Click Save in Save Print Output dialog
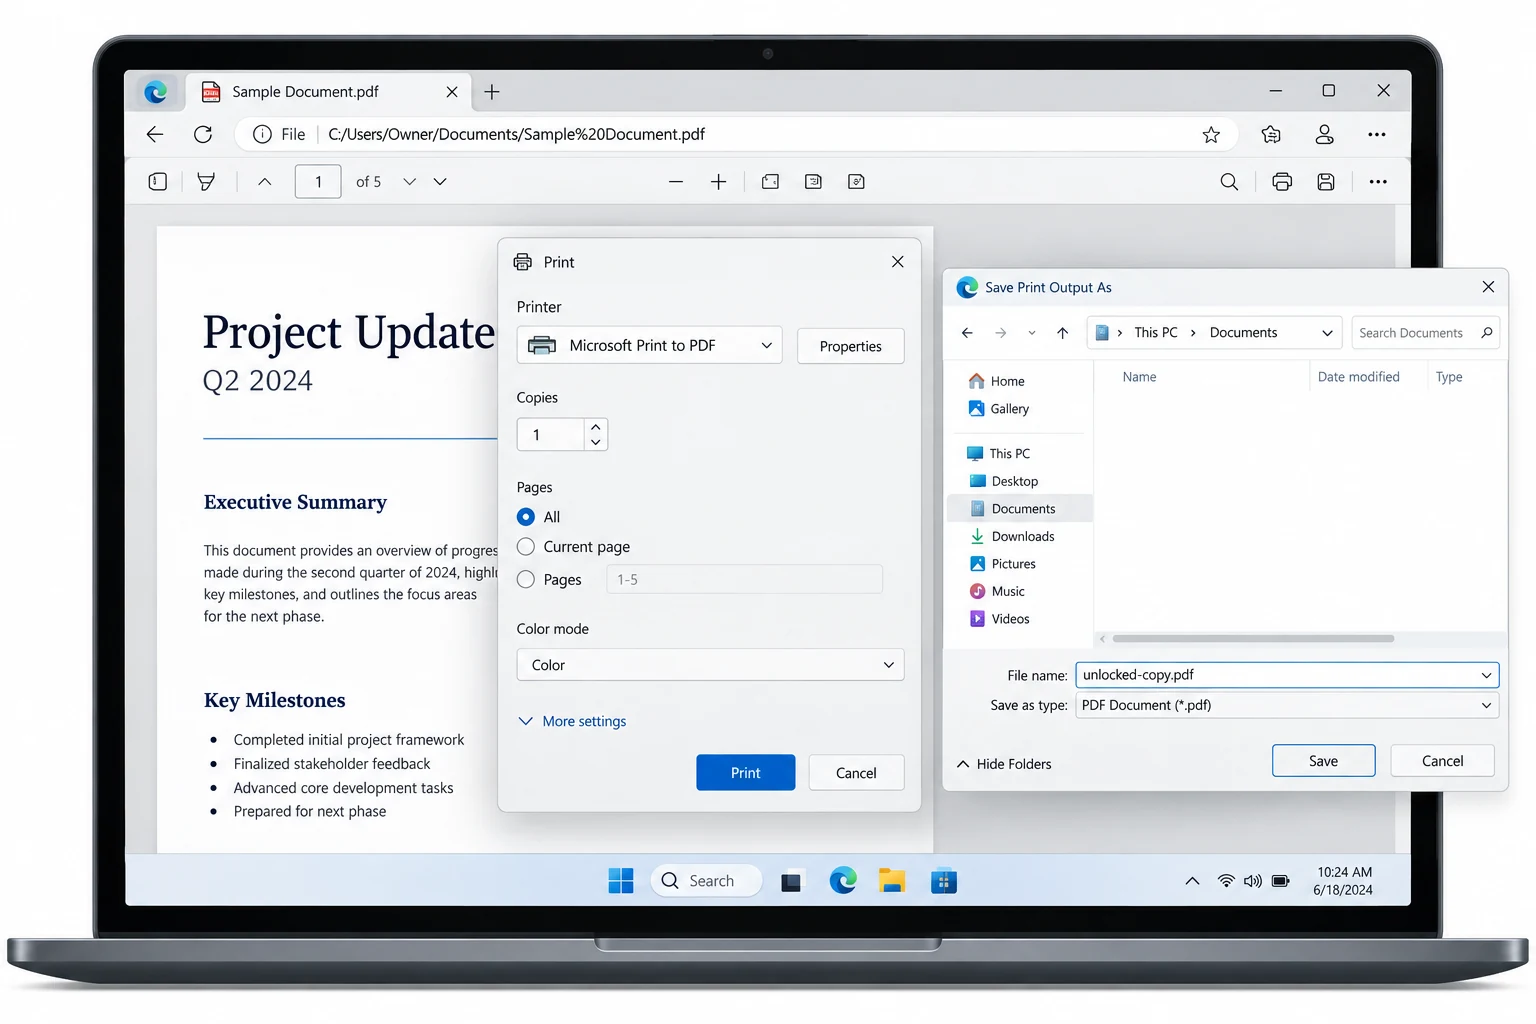Image resolution: width=1536 pixels, height=1024 pixels. (1324, 761)
